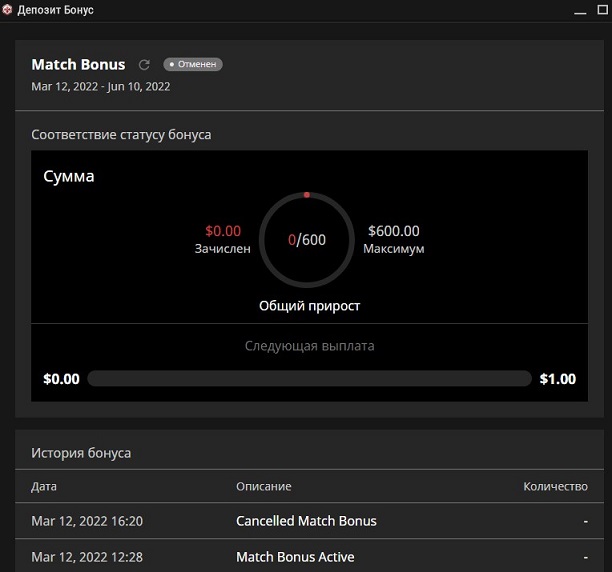The width and height of the screenshot is (612, 572).
Task: Click the $600.00 Максимум value
Action: (x=394, y=231)
